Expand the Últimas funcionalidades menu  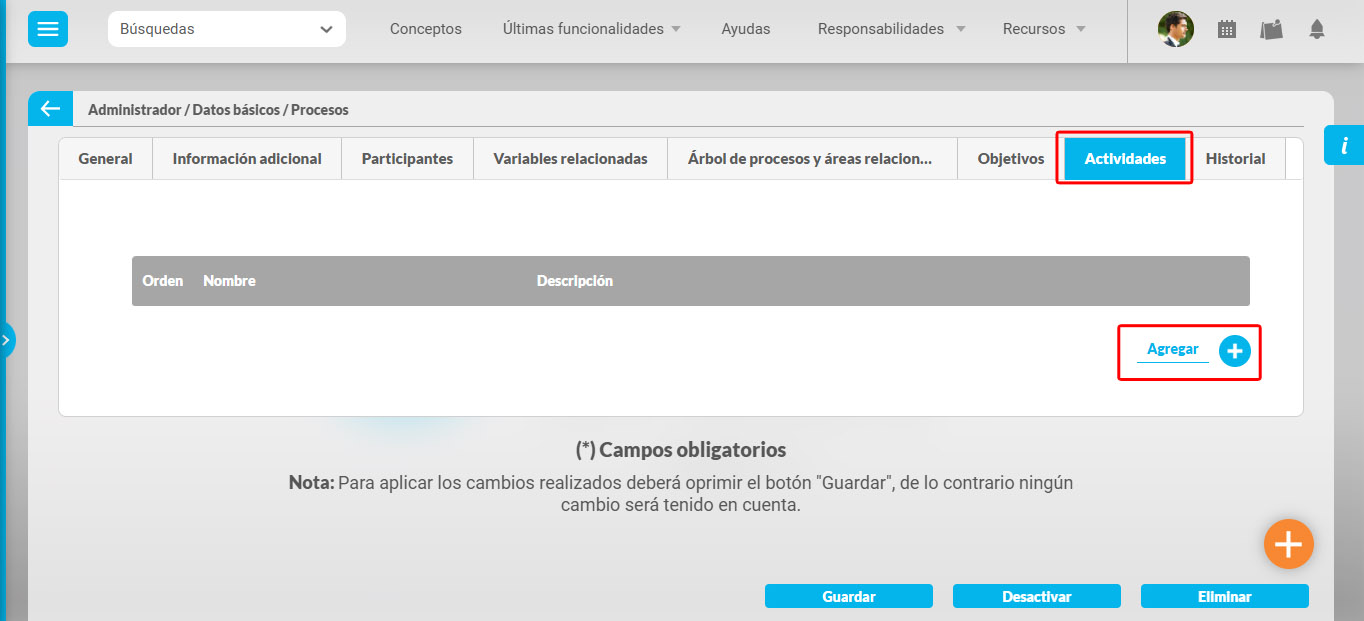click(591, 30)
